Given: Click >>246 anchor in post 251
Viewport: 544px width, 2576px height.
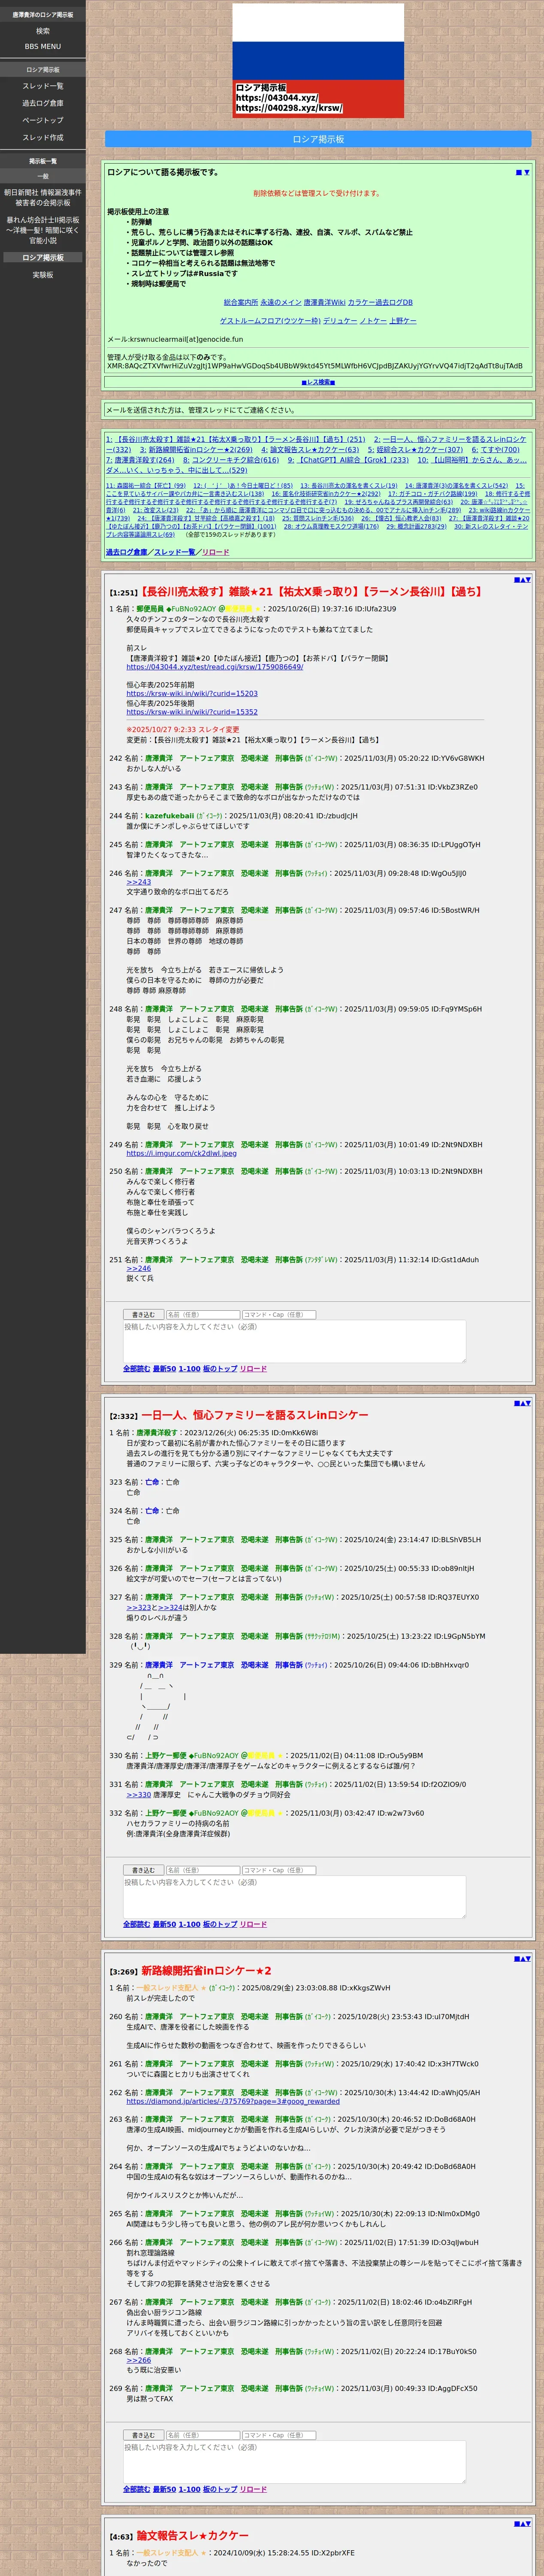Looking at the screenshot, I should 138,1268.
